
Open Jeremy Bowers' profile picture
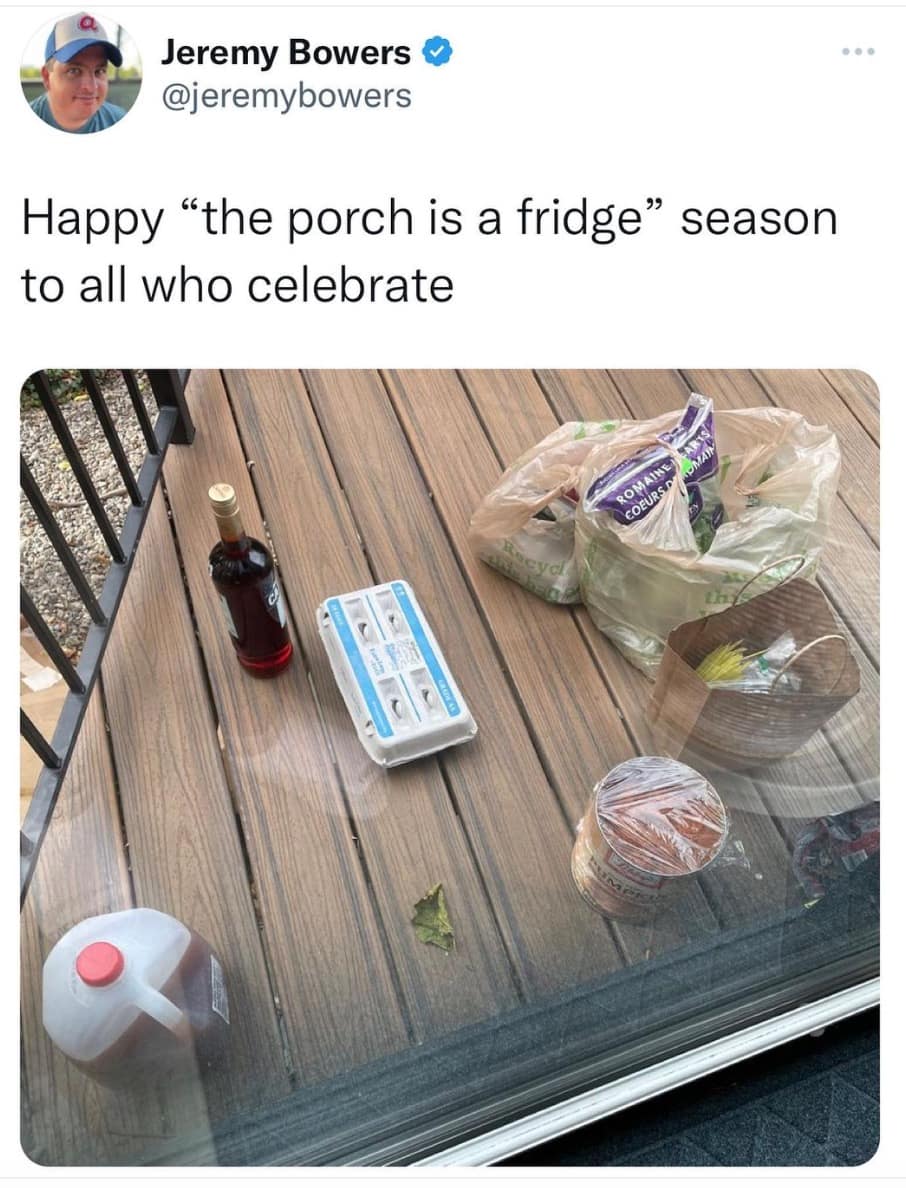[81, 73]
